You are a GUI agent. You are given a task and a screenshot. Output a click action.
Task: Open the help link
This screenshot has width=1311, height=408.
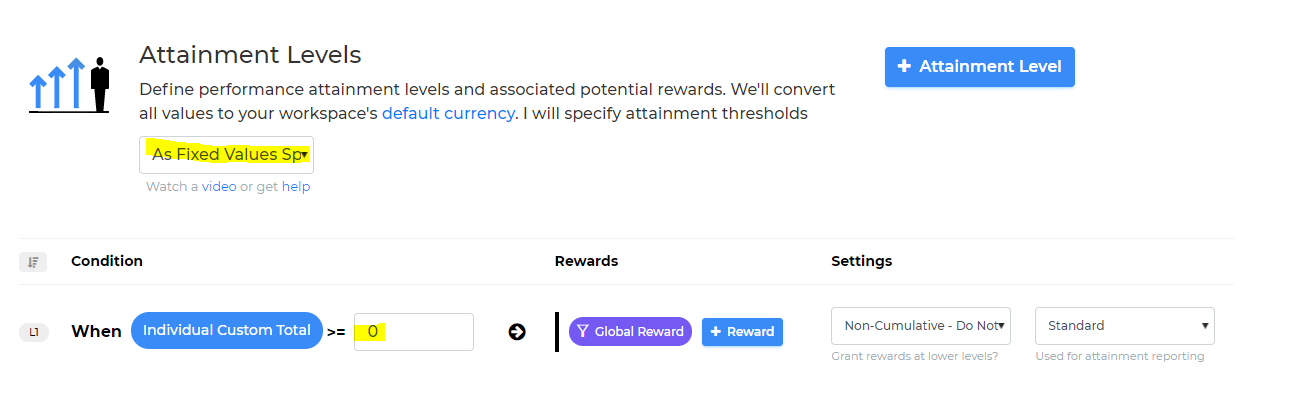click(296, 187)
